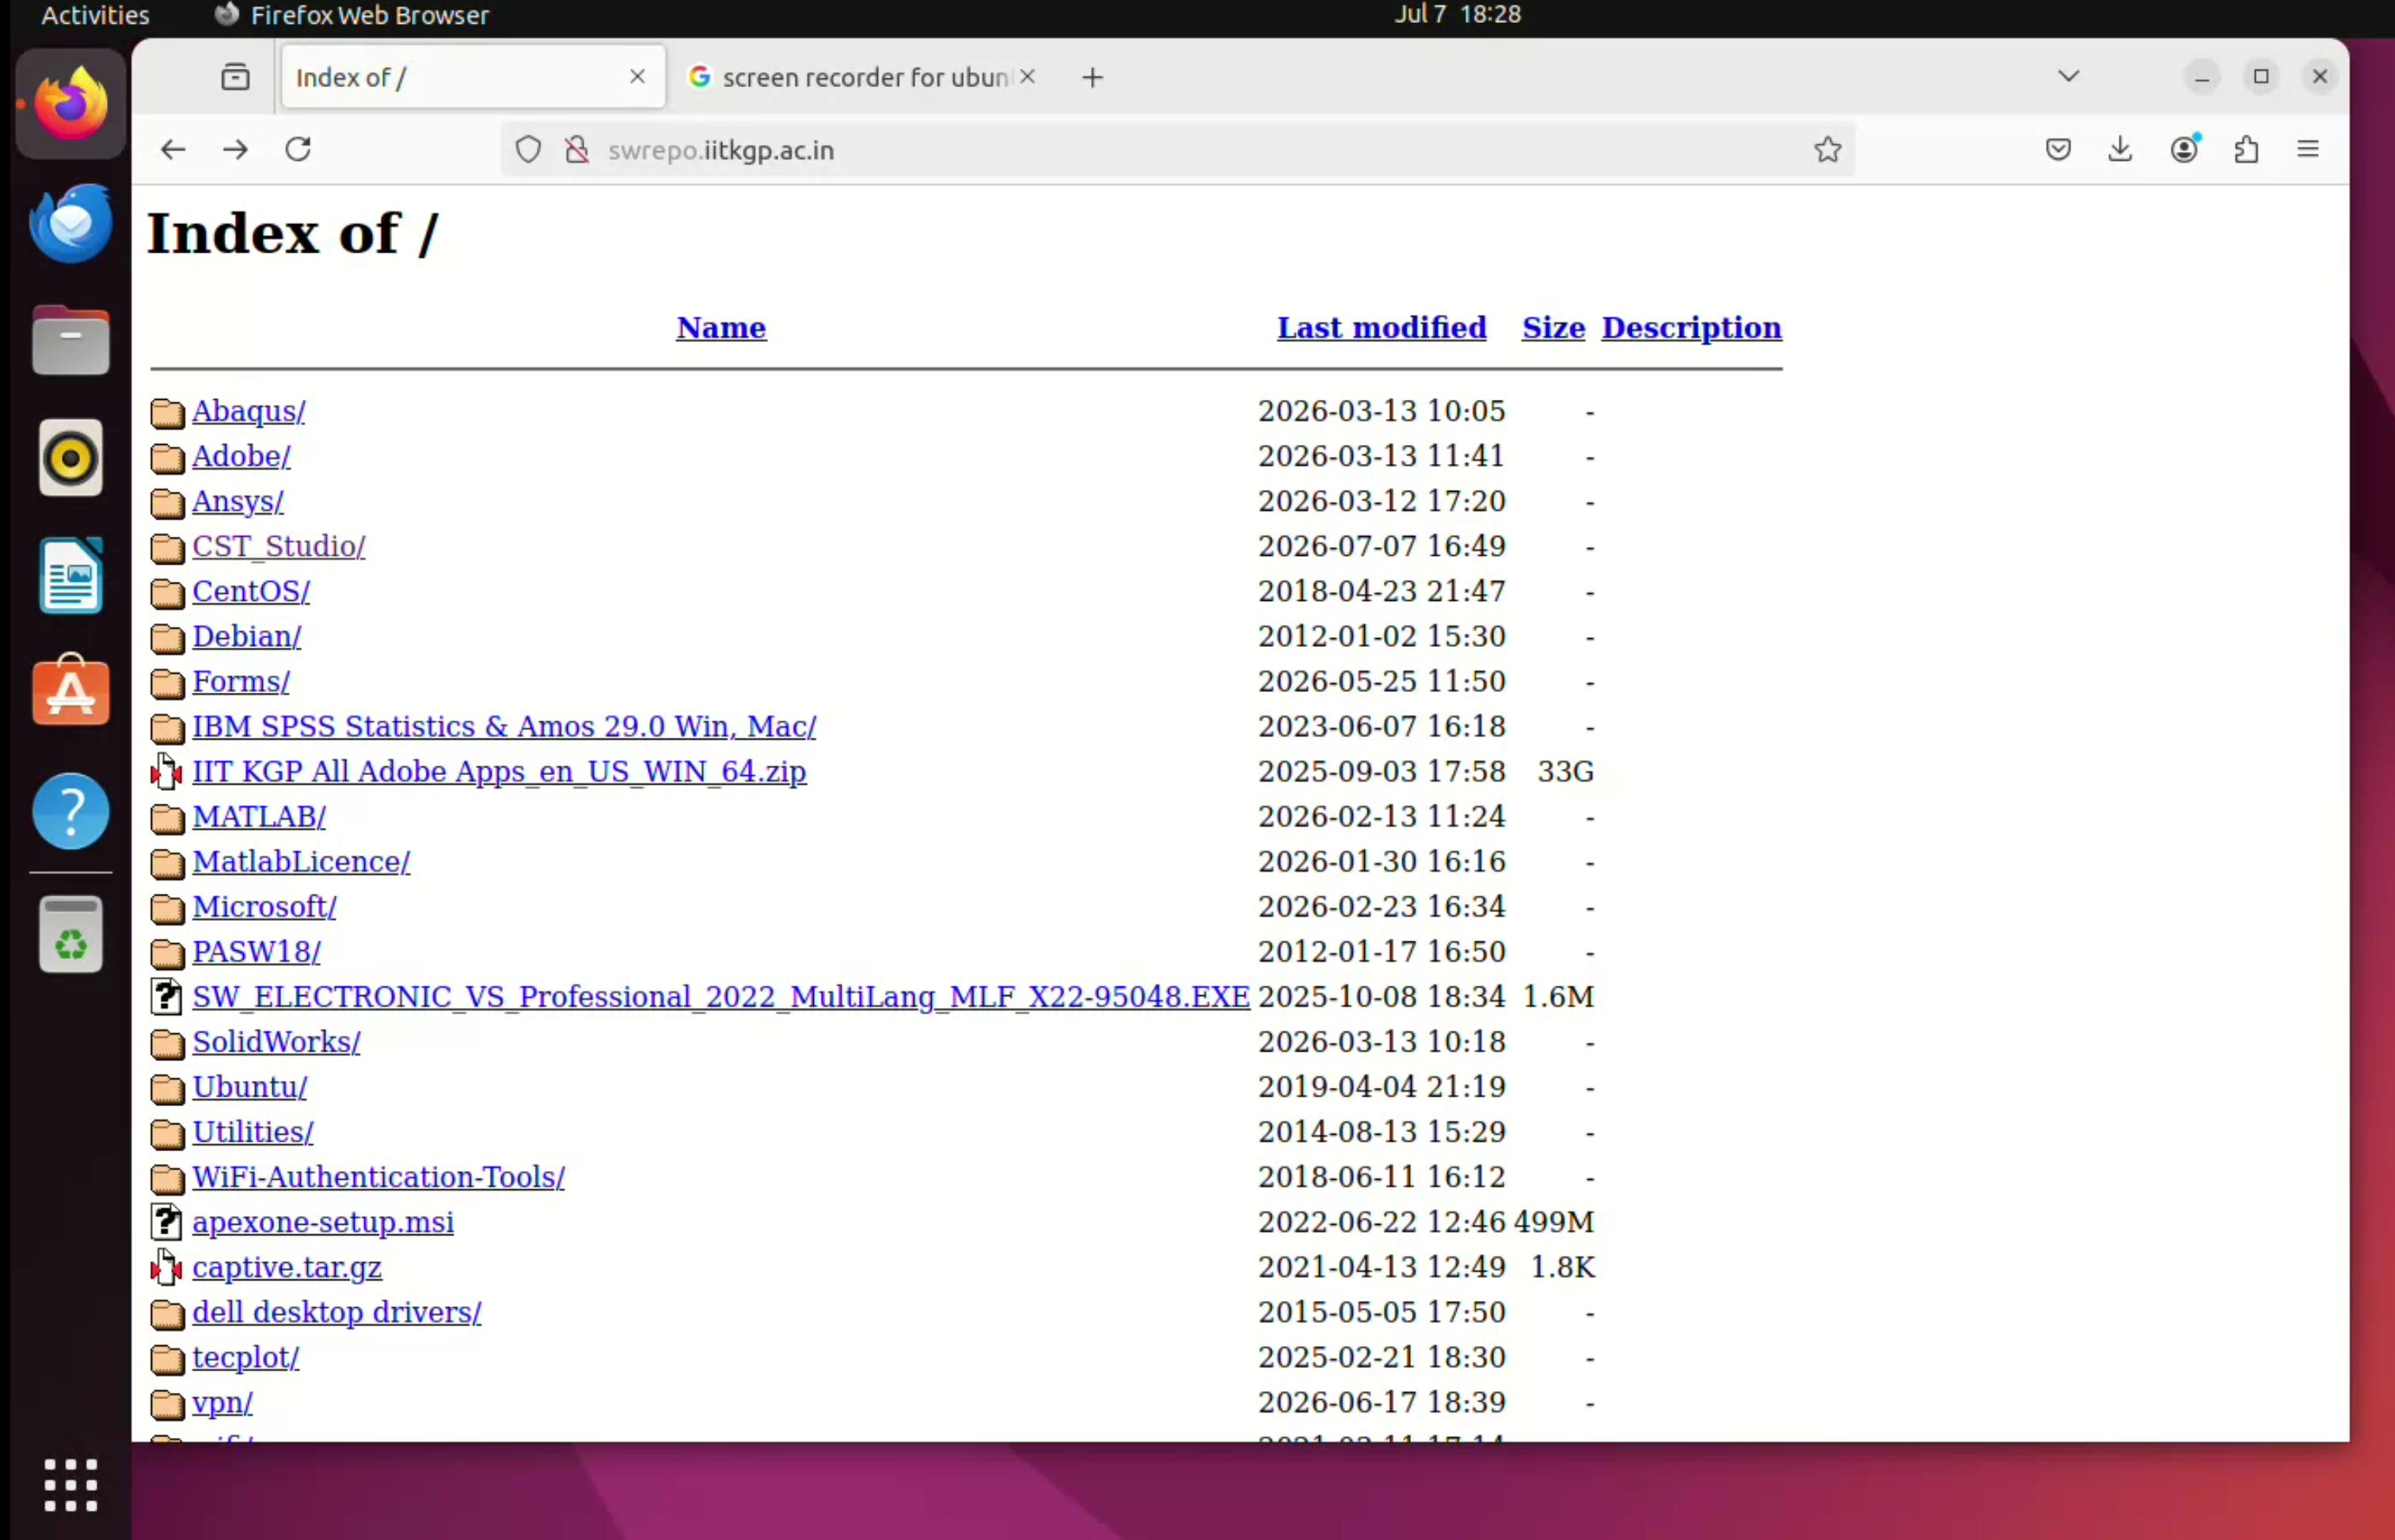The height and width of the screenshot is (1540, 2395).
Task: Open LibreOffice Writer from the dock
Action: click(x=71, y=576)
